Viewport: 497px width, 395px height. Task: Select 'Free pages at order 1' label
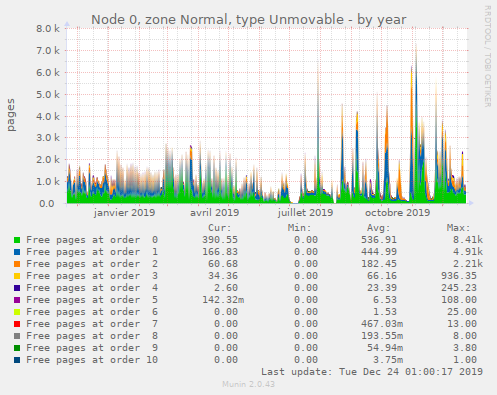coord(92,252)
